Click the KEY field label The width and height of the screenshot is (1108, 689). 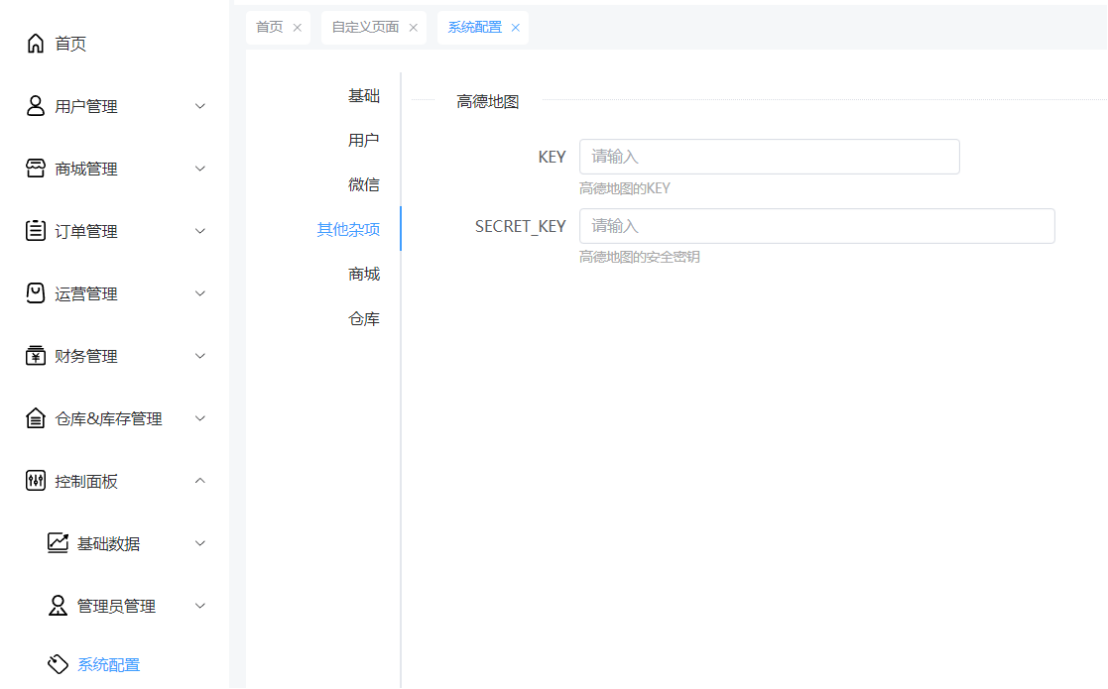[x=552, y=157]
